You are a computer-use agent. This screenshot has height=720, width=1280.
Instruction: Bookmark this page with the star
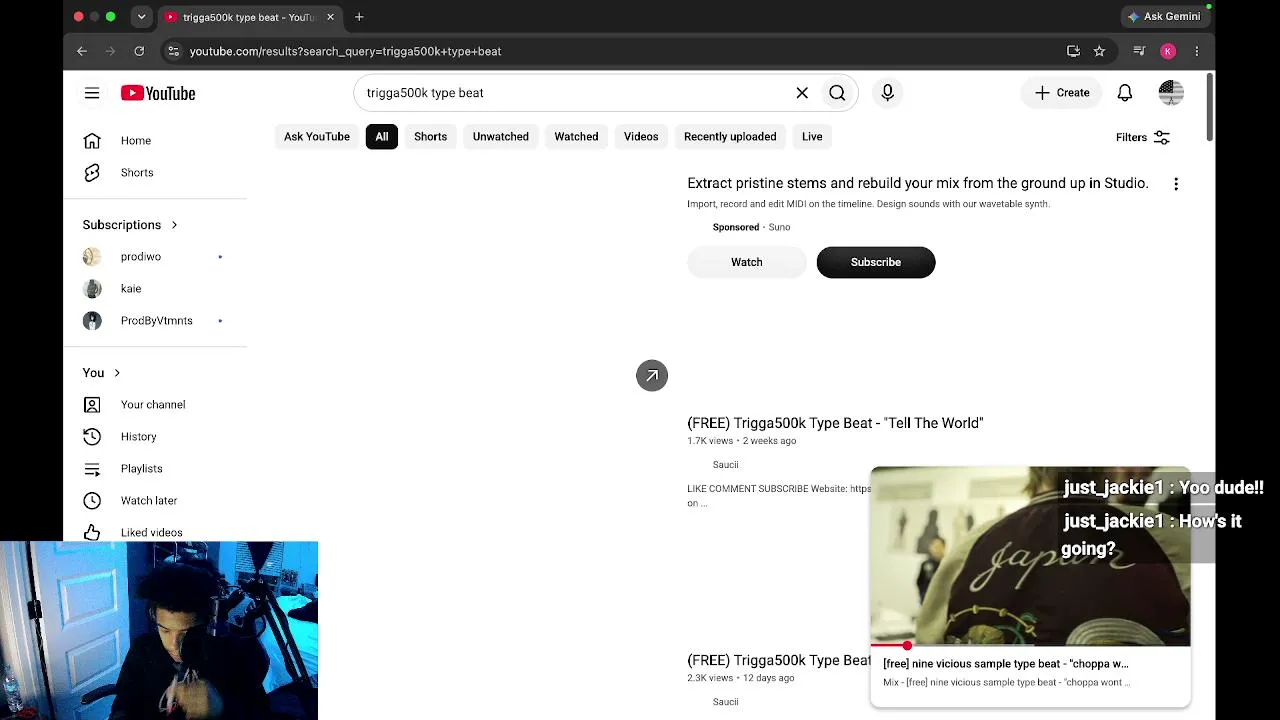[x=1099, y=51]
